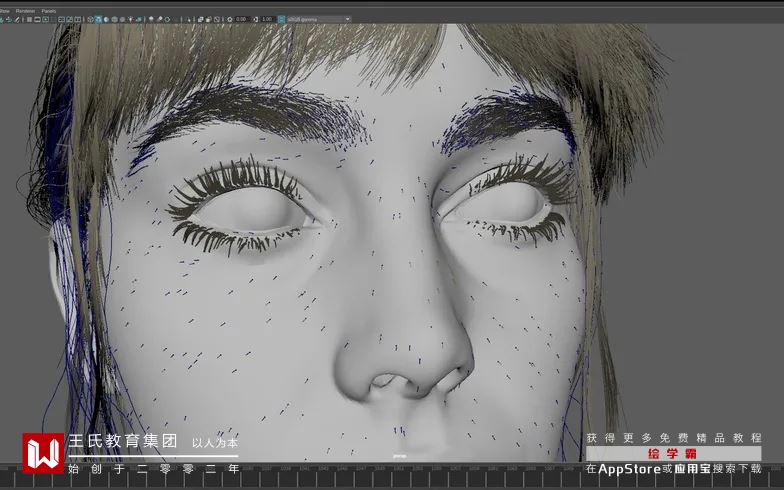Viewport: 784px width, 490px height.
Task: Open the Renderer panel menu
Action: point(25,11)
